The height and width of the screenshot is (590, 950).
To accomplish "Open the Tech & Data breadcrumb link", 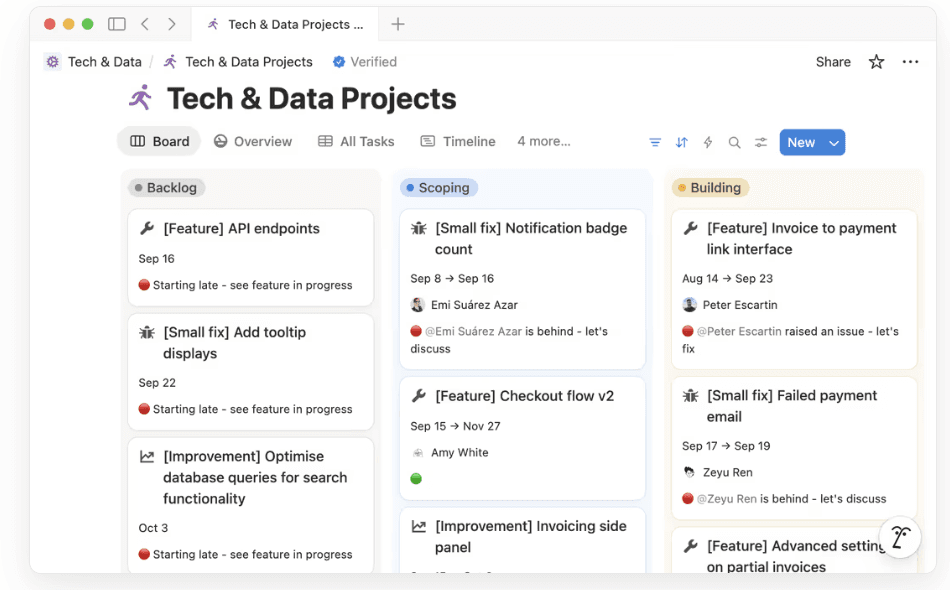I will (103, 61).
